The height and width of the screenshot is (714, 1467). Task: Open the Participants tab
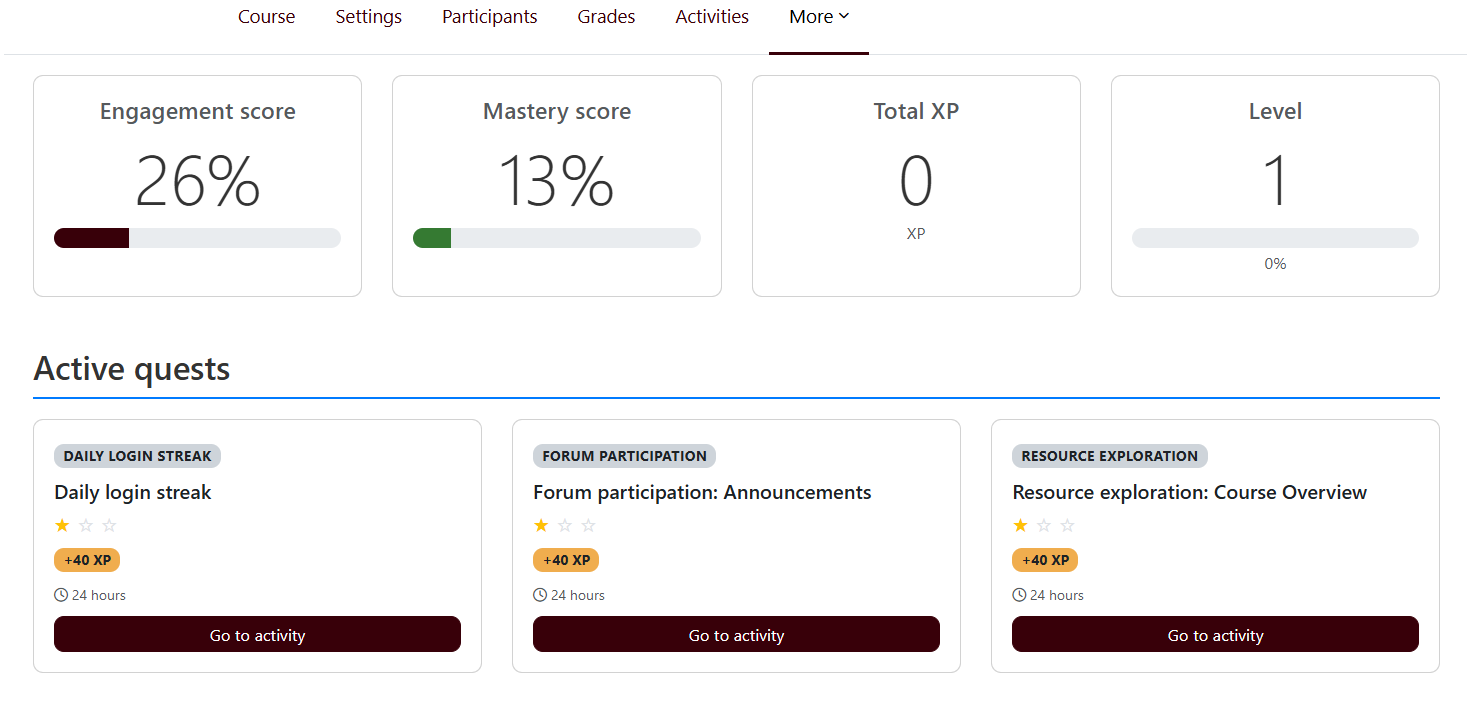pos(489,16)
